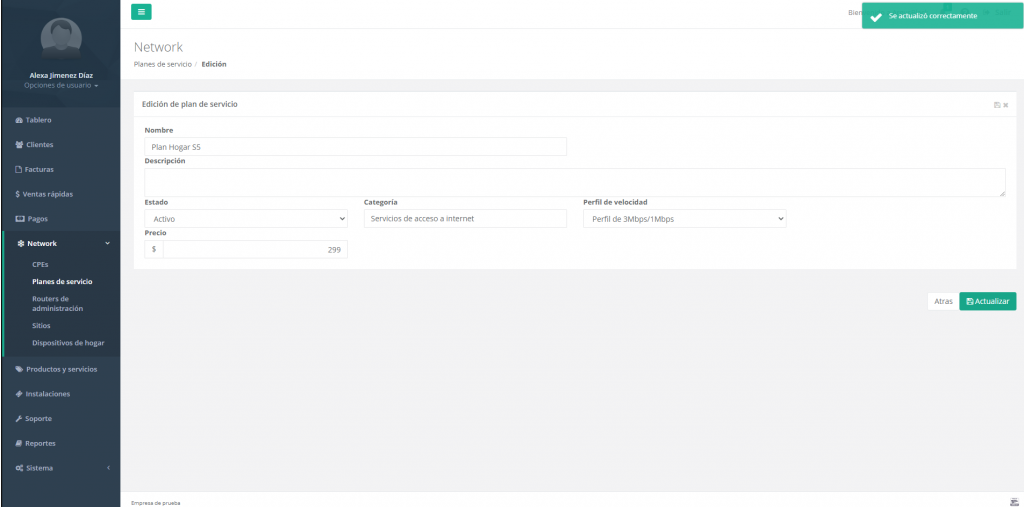Click into the Descripción text area

pos(575,182)
